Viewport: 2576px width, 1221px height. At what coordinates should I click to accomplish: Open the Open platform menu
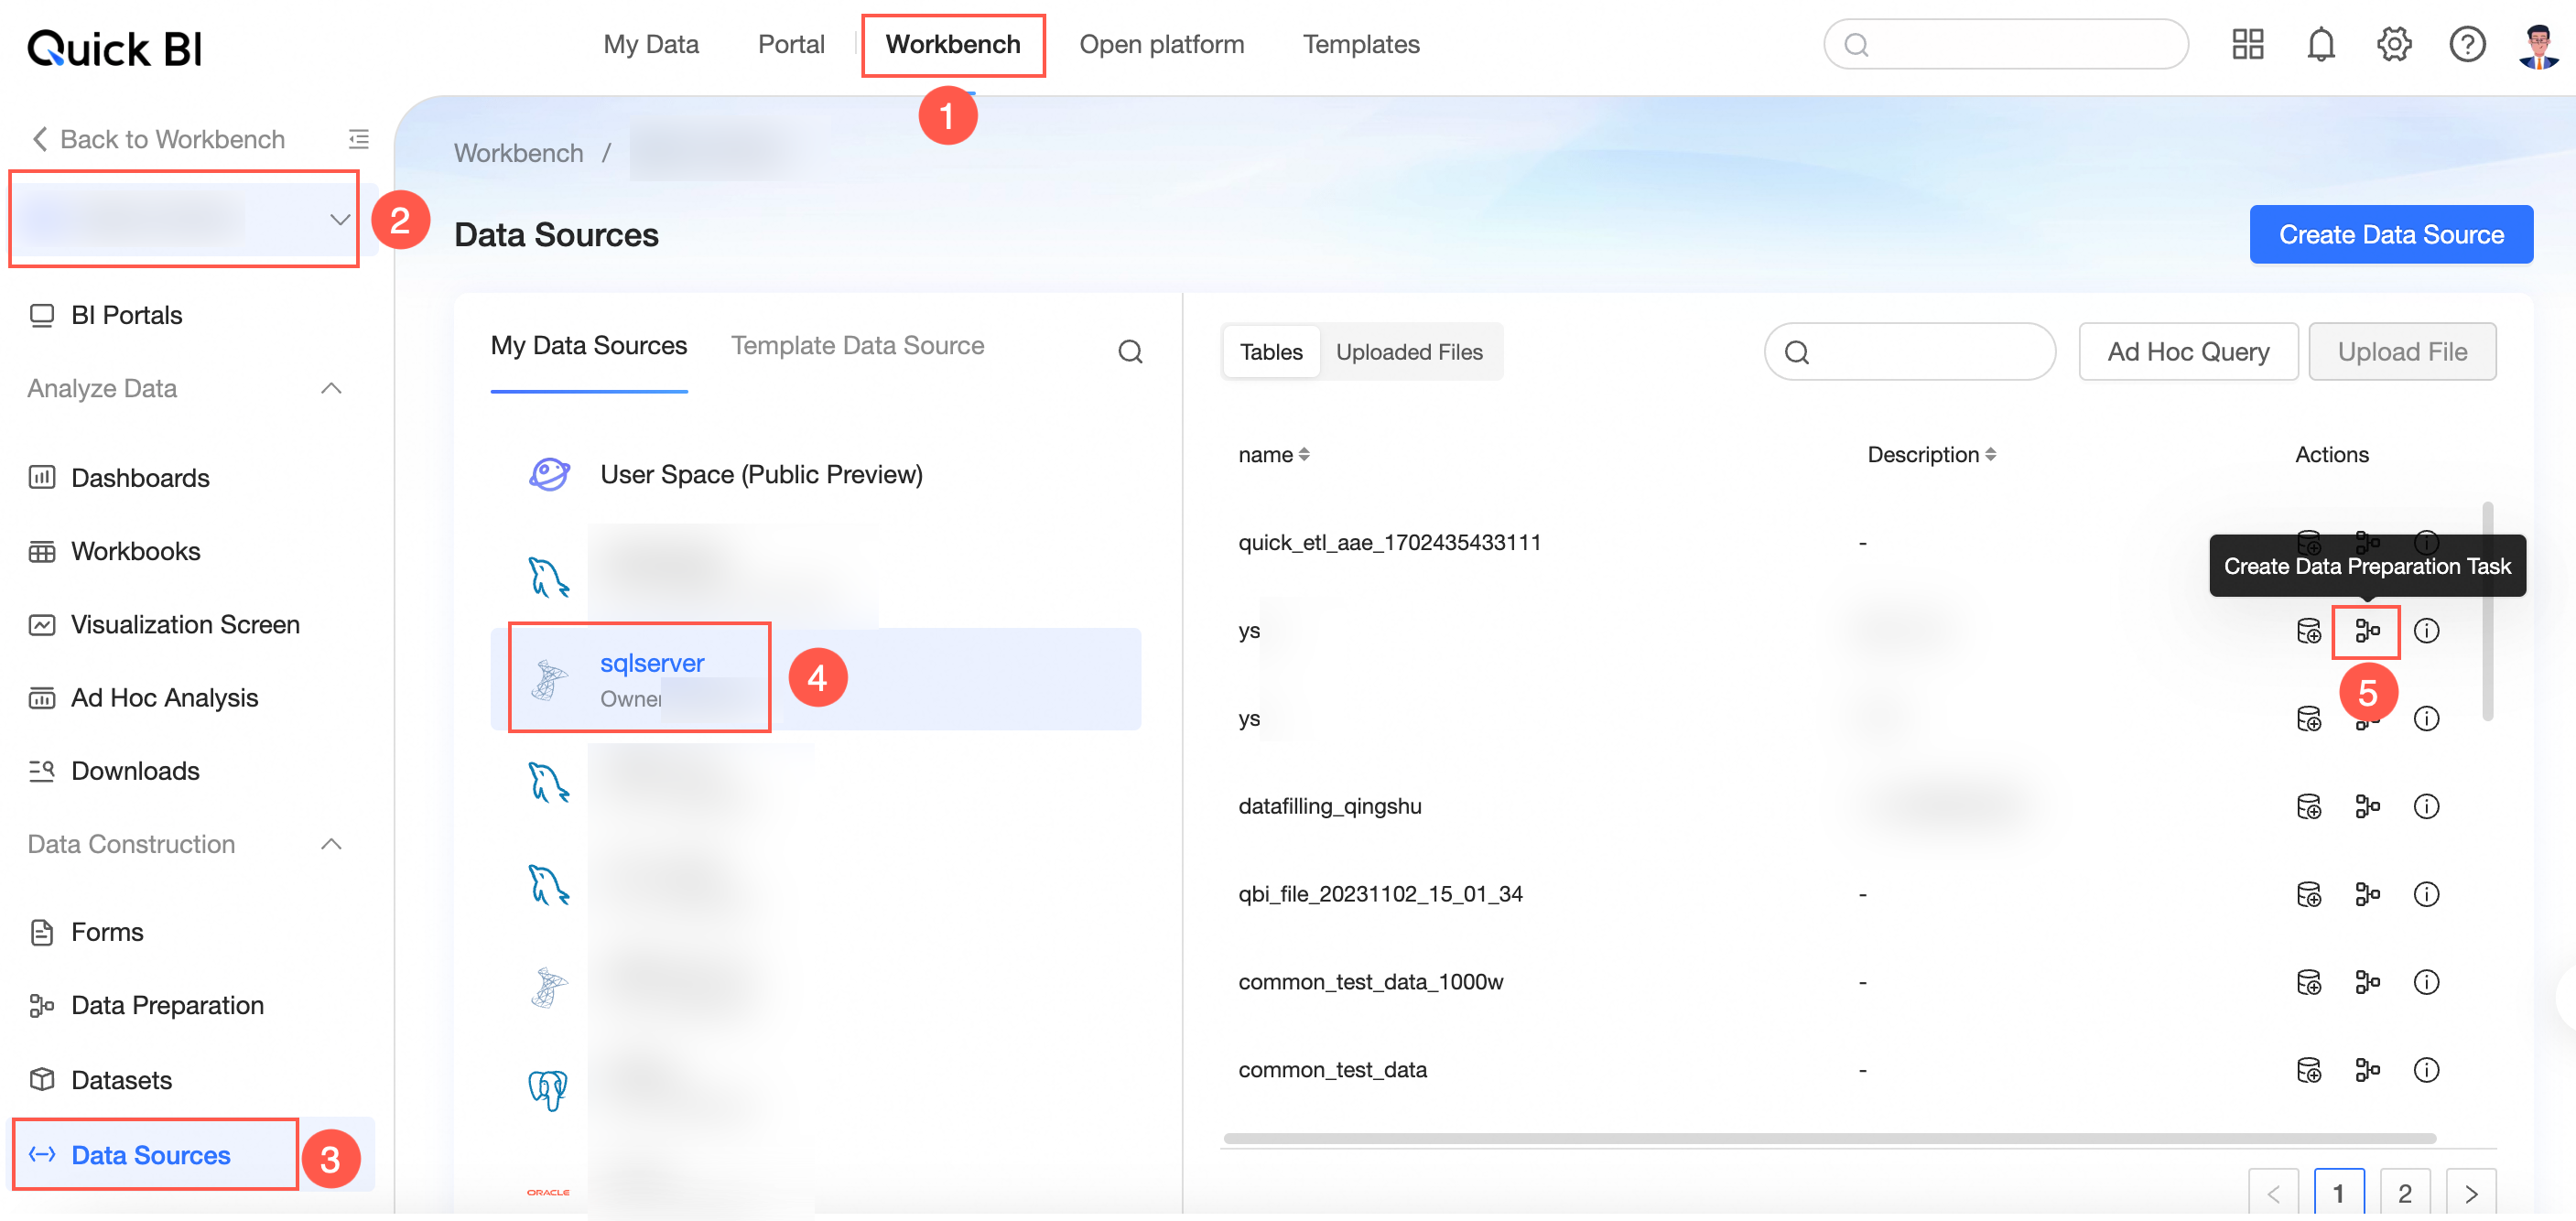coord(1161,45)
